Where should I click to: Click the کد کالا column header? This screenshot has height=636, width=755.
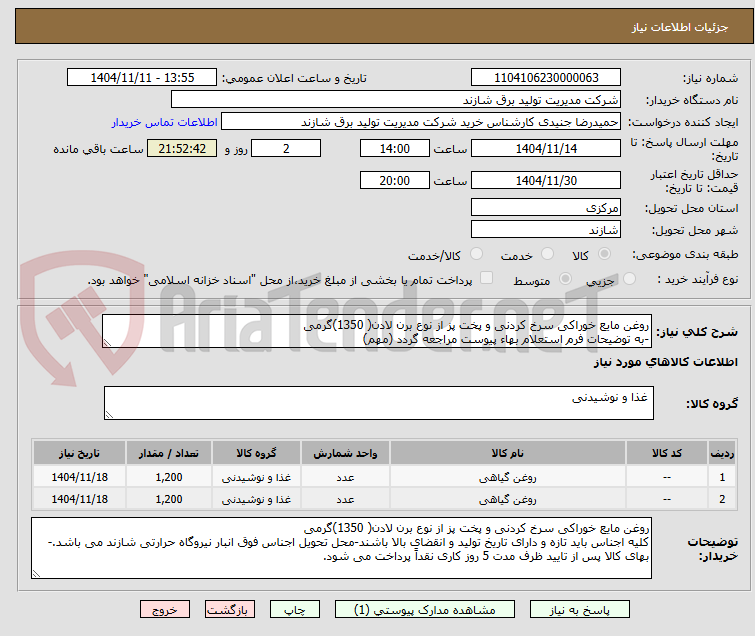coord(666,453)
